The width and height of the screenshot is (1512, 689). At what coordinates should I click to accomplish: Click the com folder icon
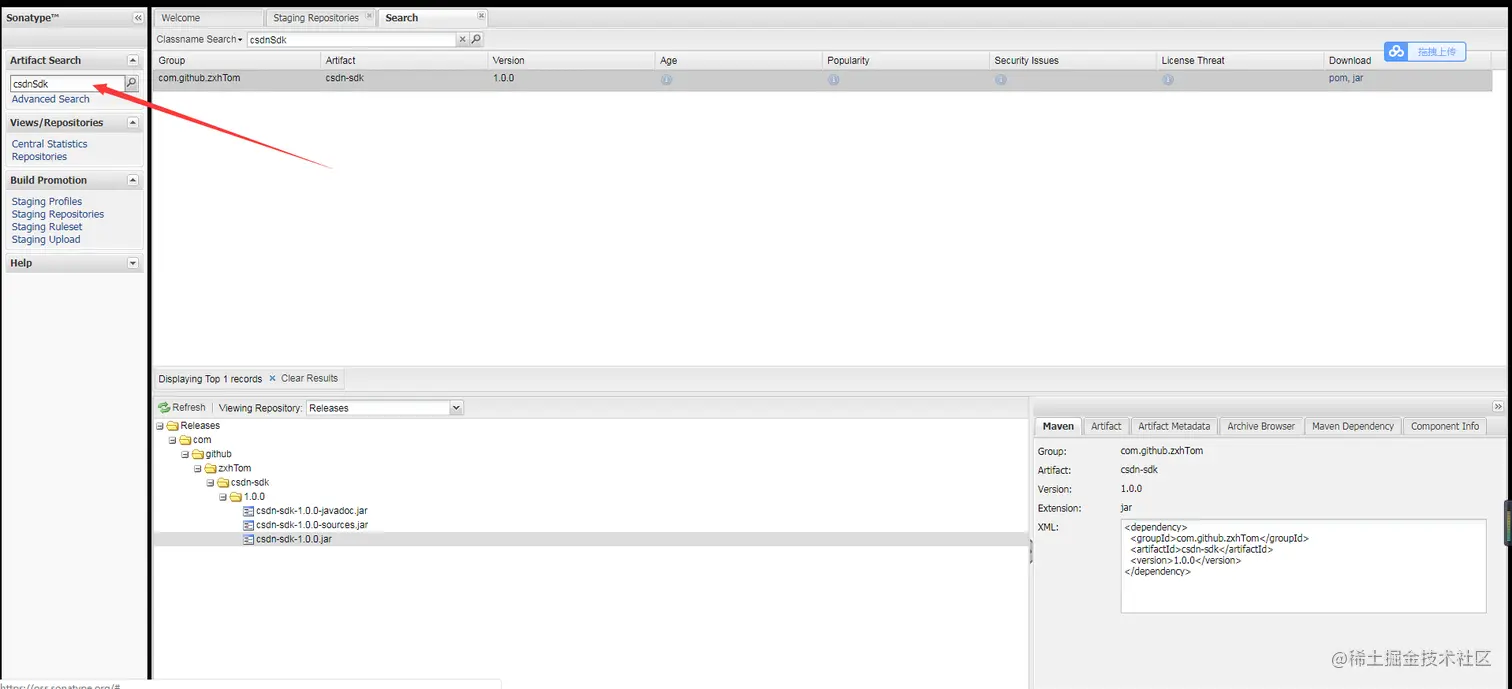tap(185, 440)
